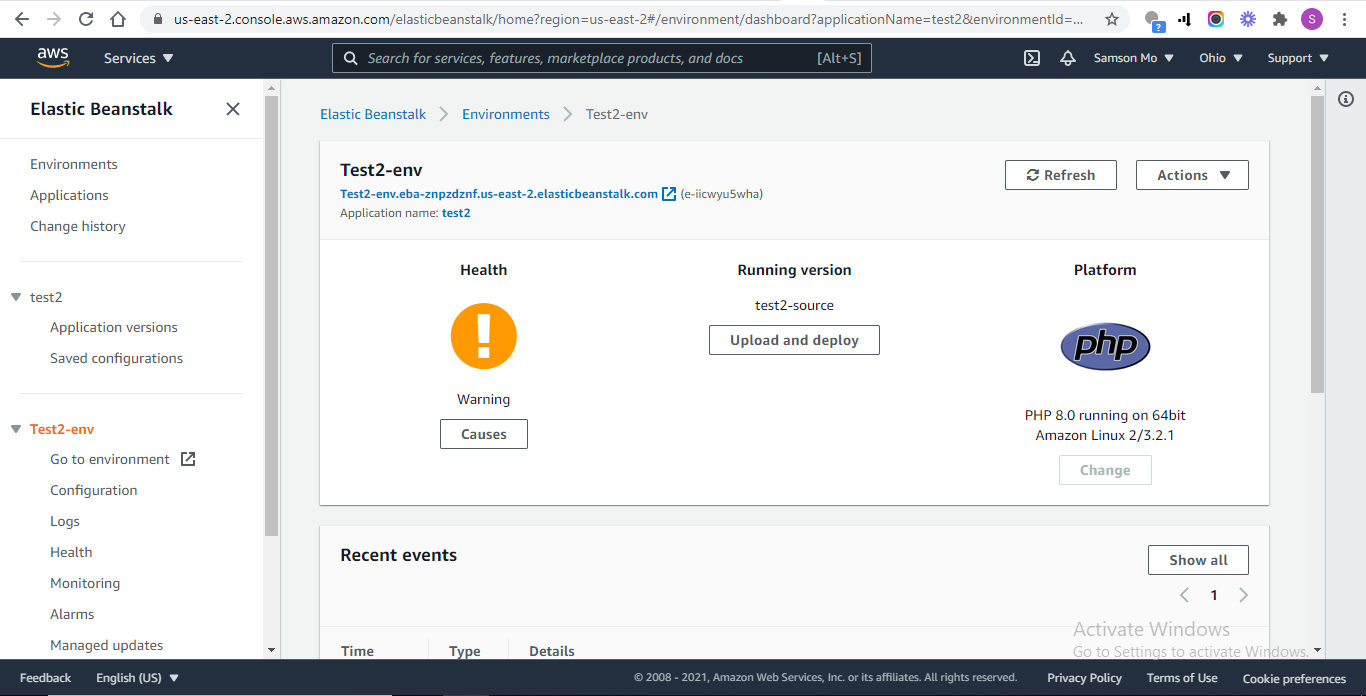Viewport: 1366px width, 696px height.
Task: Open the Actions dropdown
Action: point(1191,174)
